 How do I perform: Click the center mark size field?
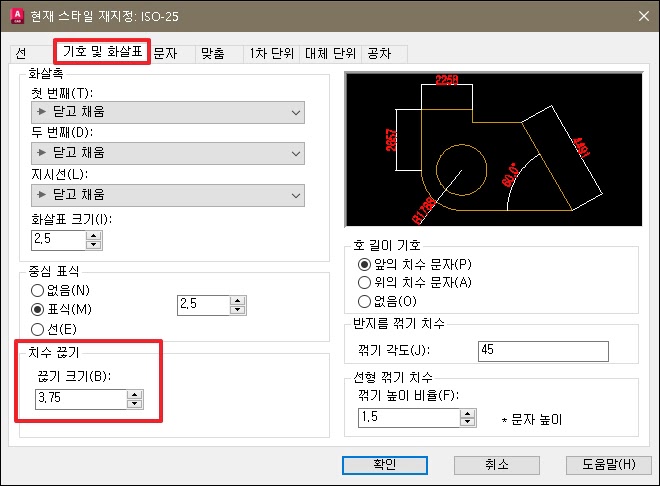pyautogui.click(x=204, y=305)
